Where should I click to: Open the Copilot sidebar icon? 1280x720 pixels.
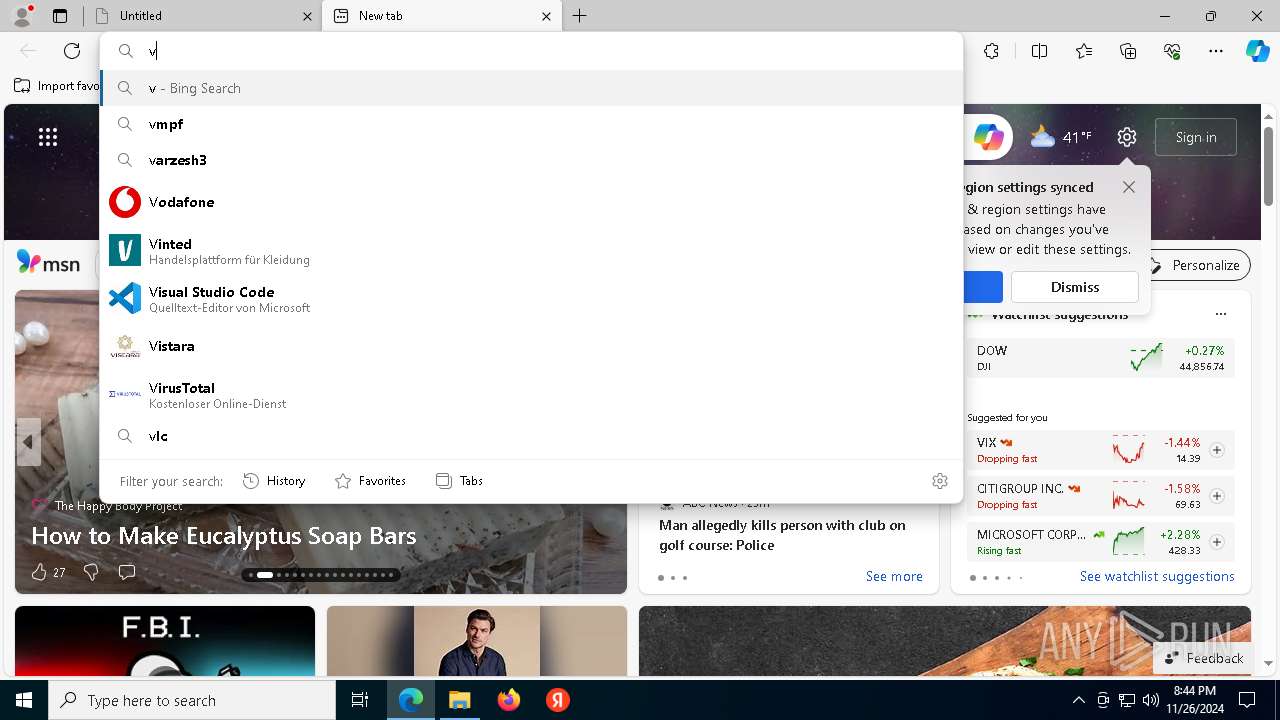point(1257,51)
